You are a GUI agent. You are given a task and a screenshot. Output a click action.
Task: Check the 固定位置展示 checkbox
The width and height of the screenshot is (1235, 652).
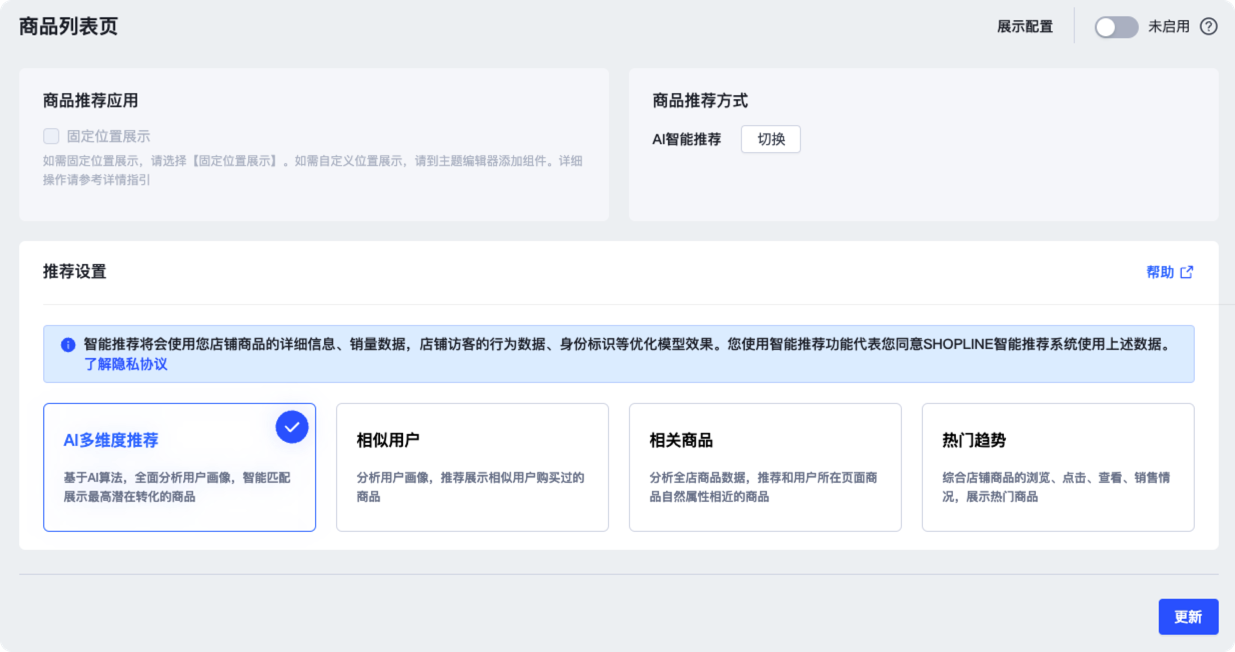51,136
